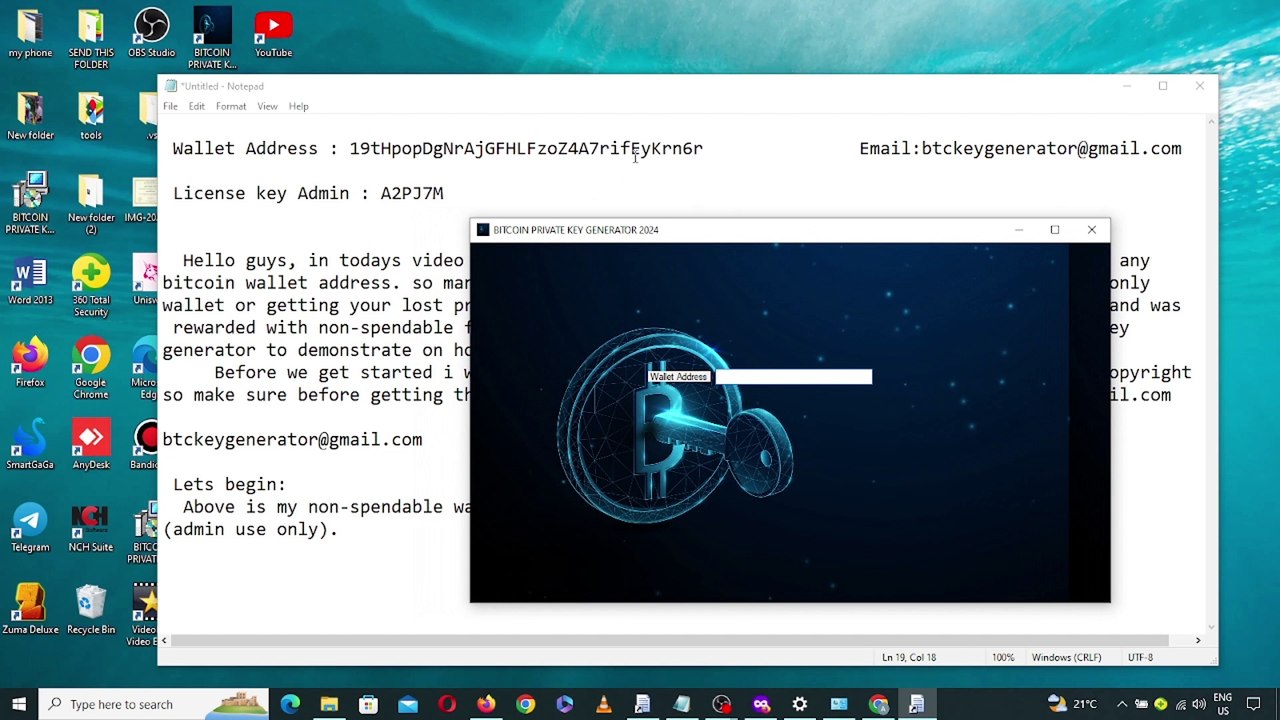Screen dimensions: 1280x720
Task: Open the 'tools' folder on the desktop
Action: [x=91, y=116]
